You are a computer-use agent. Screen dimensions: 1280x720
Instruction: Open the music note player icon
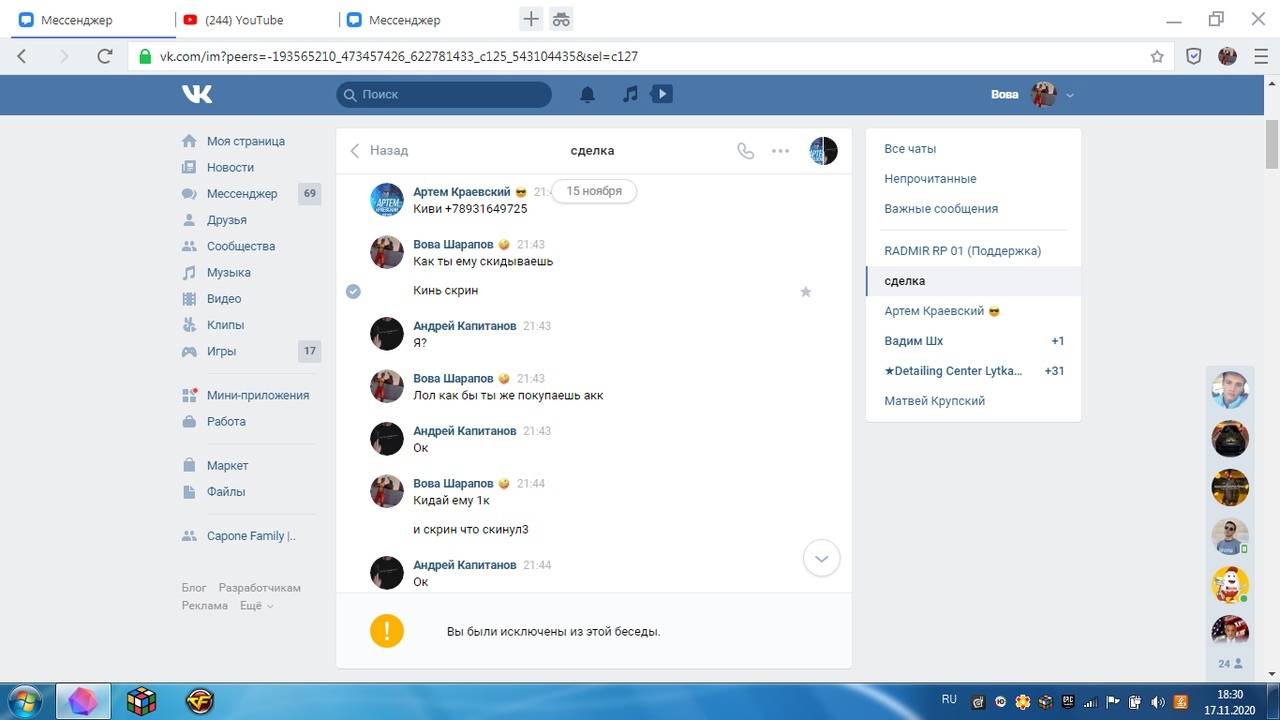(630, 94)
